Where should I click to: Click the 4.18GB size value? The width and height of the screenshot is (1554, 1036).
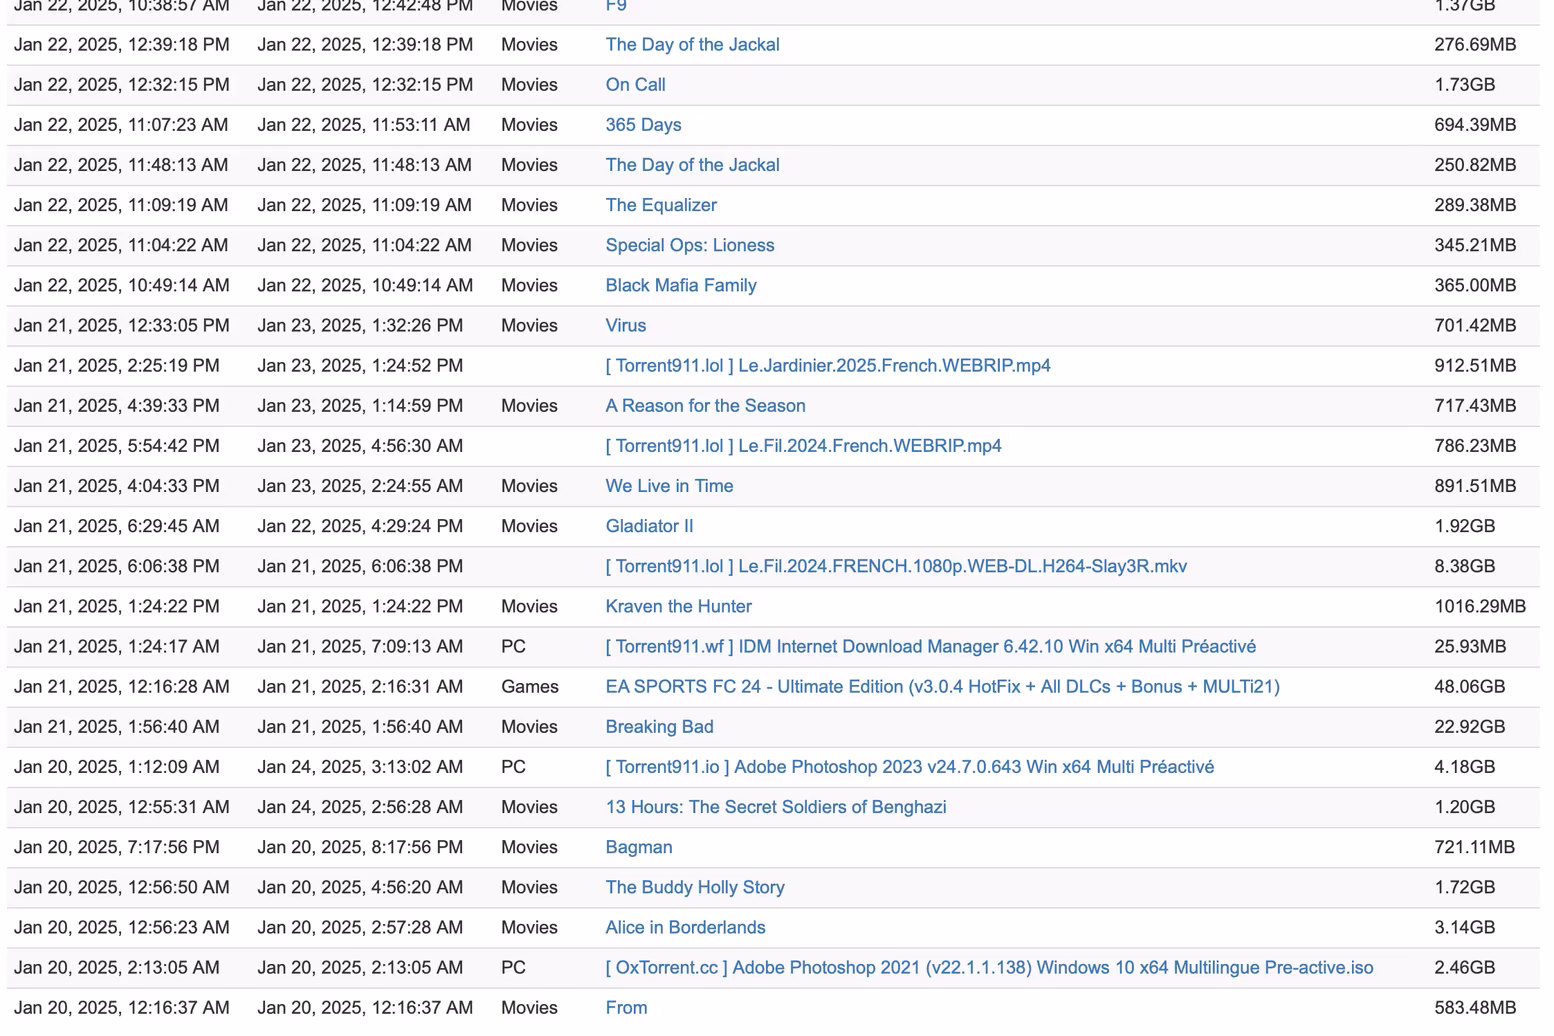[1464, 766]
